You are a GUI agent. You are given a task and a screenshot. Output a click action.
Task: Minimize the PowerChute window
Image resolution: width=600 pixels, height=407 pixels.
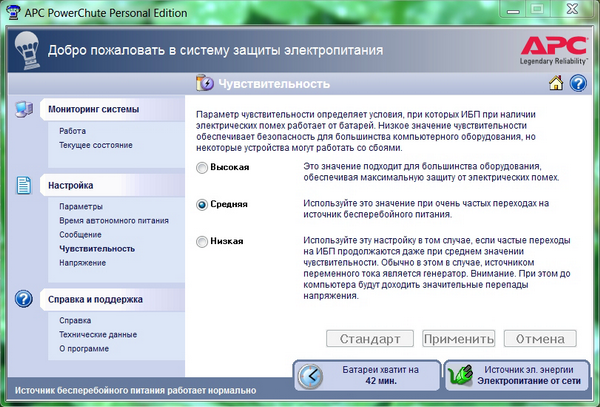click(x=513, y=10)
